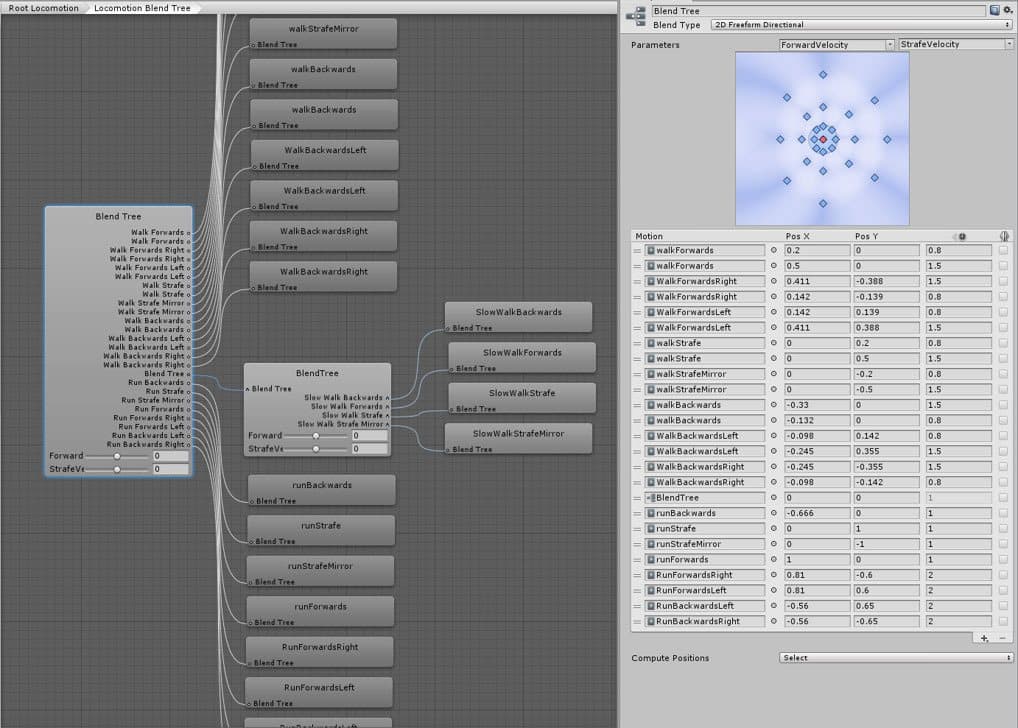The width and height of the screenshot is (1018, 728).
Task: Click the mirror icon in the Motion list header
Action: point(1005,236)
